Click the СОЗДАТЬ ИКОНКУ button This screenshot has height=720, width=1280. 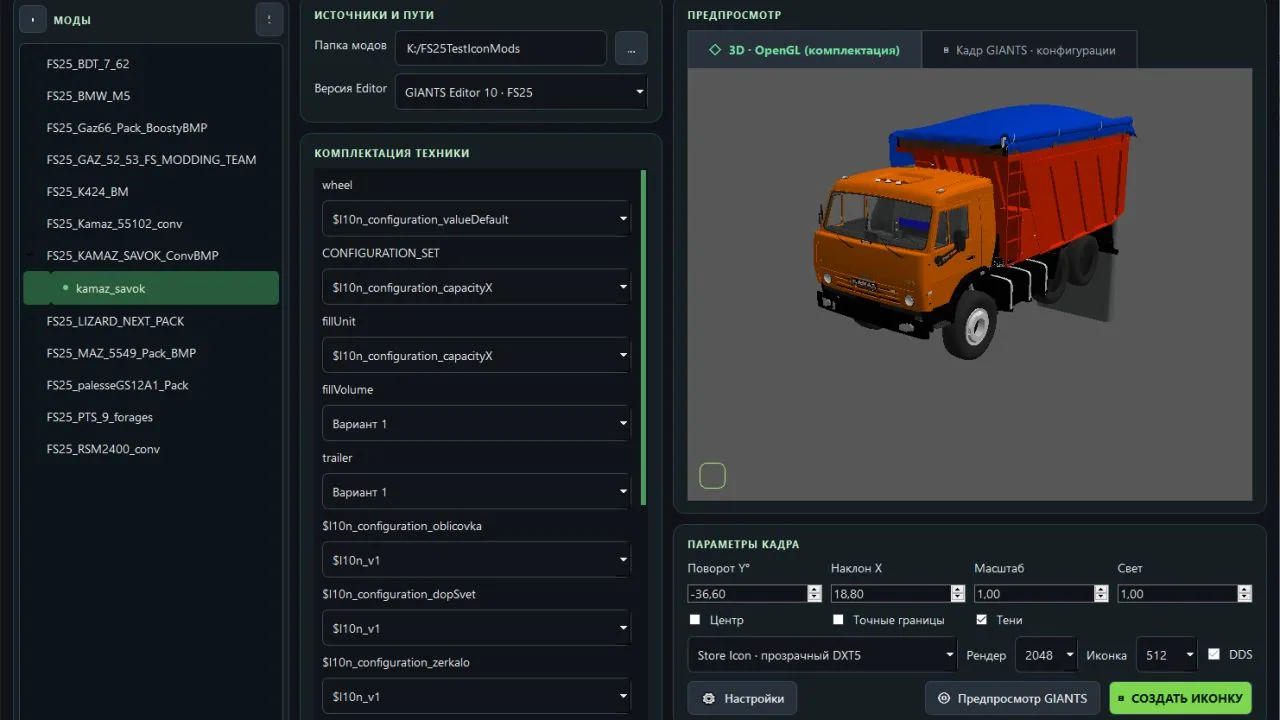click(1180, 698)
